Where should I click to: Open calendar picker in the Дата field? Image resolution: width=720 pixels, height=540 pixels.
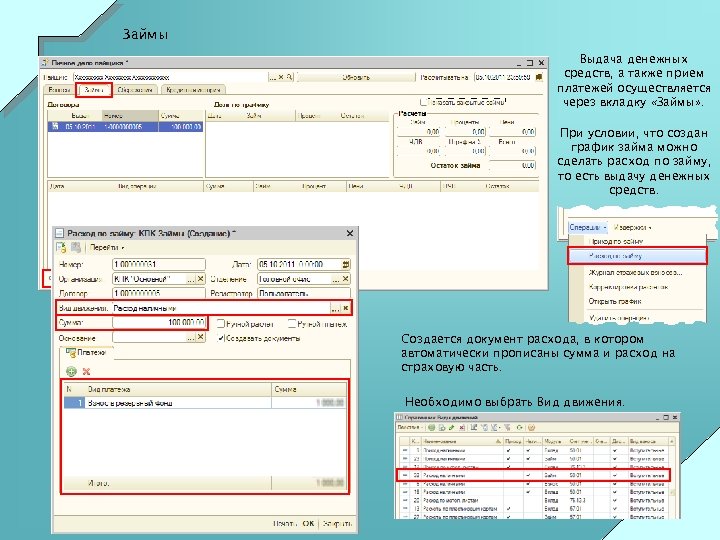(x=345, y=264)
